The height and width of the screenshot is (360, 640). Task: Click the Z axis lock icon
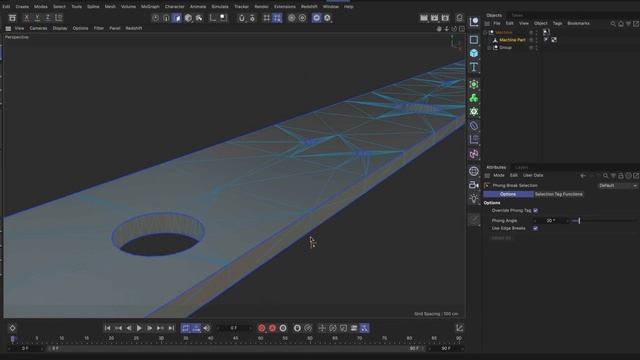pyautogui.click(x=48, y=18)
